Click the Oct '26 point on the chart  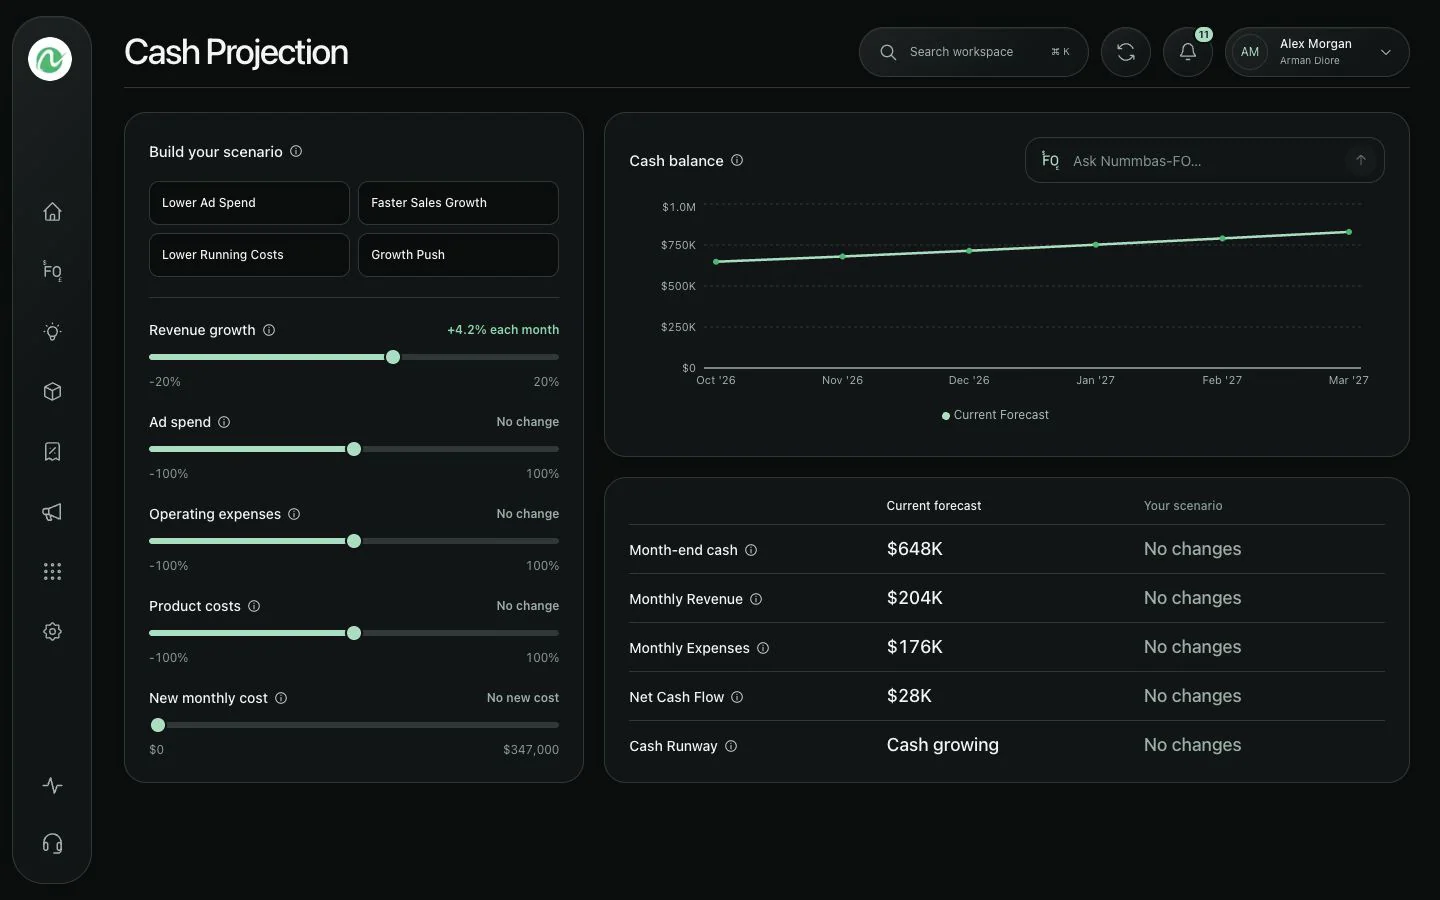pos(716,262)
